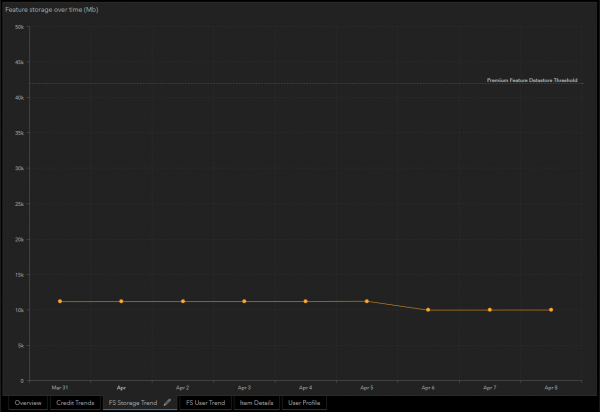The width and height of the screenshot is (600, 412).
Task: Click the Apr 6 x-axis label
Action: pos(428,388)
